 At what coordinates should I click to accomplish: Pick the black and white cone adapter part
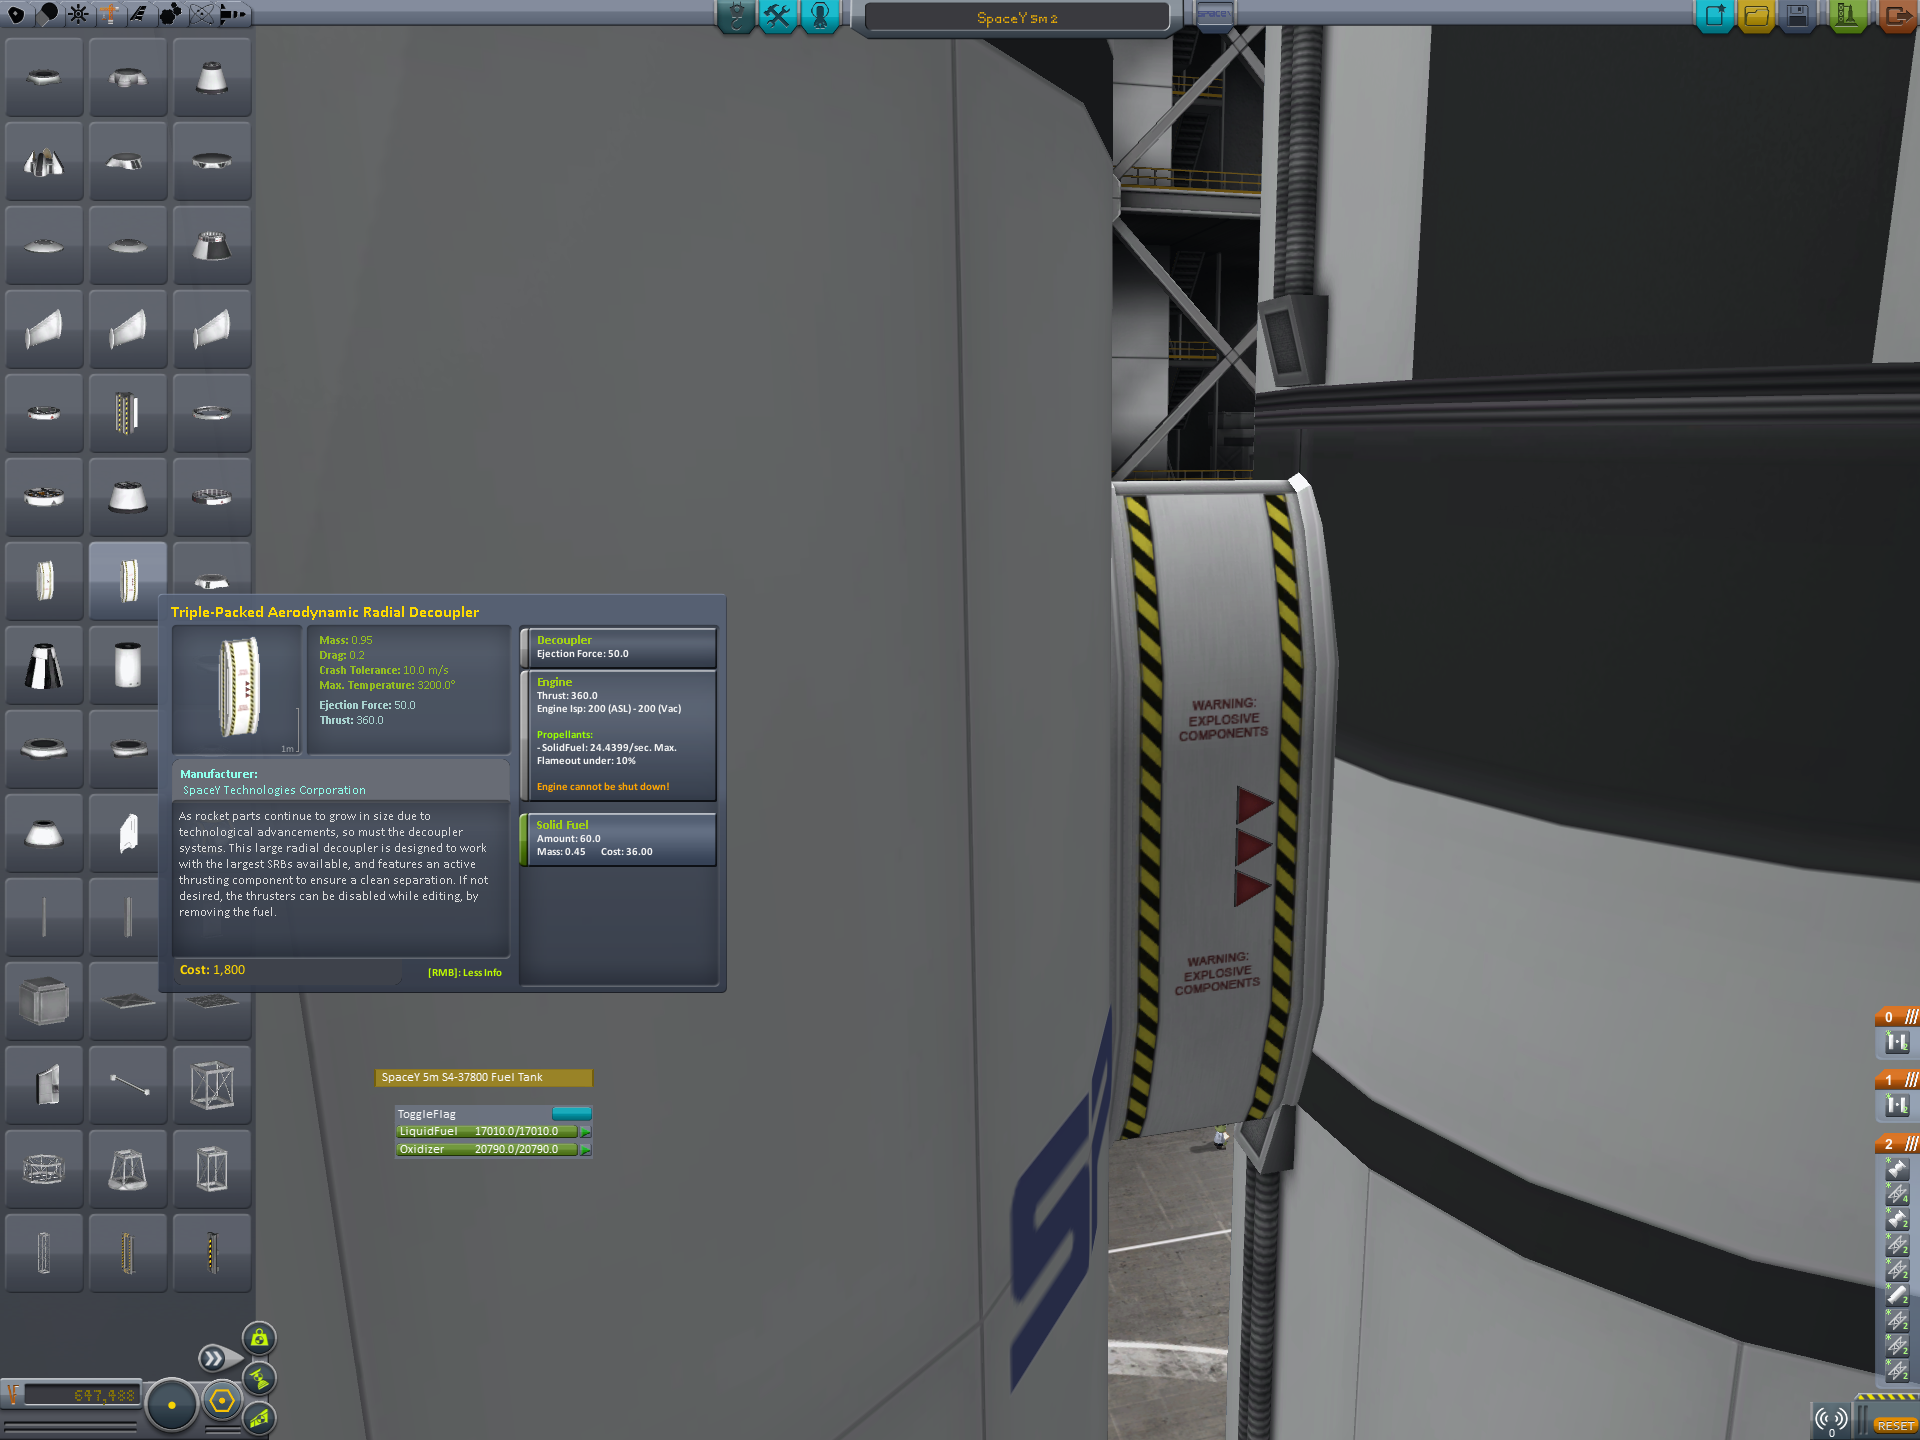click(44, 665)
